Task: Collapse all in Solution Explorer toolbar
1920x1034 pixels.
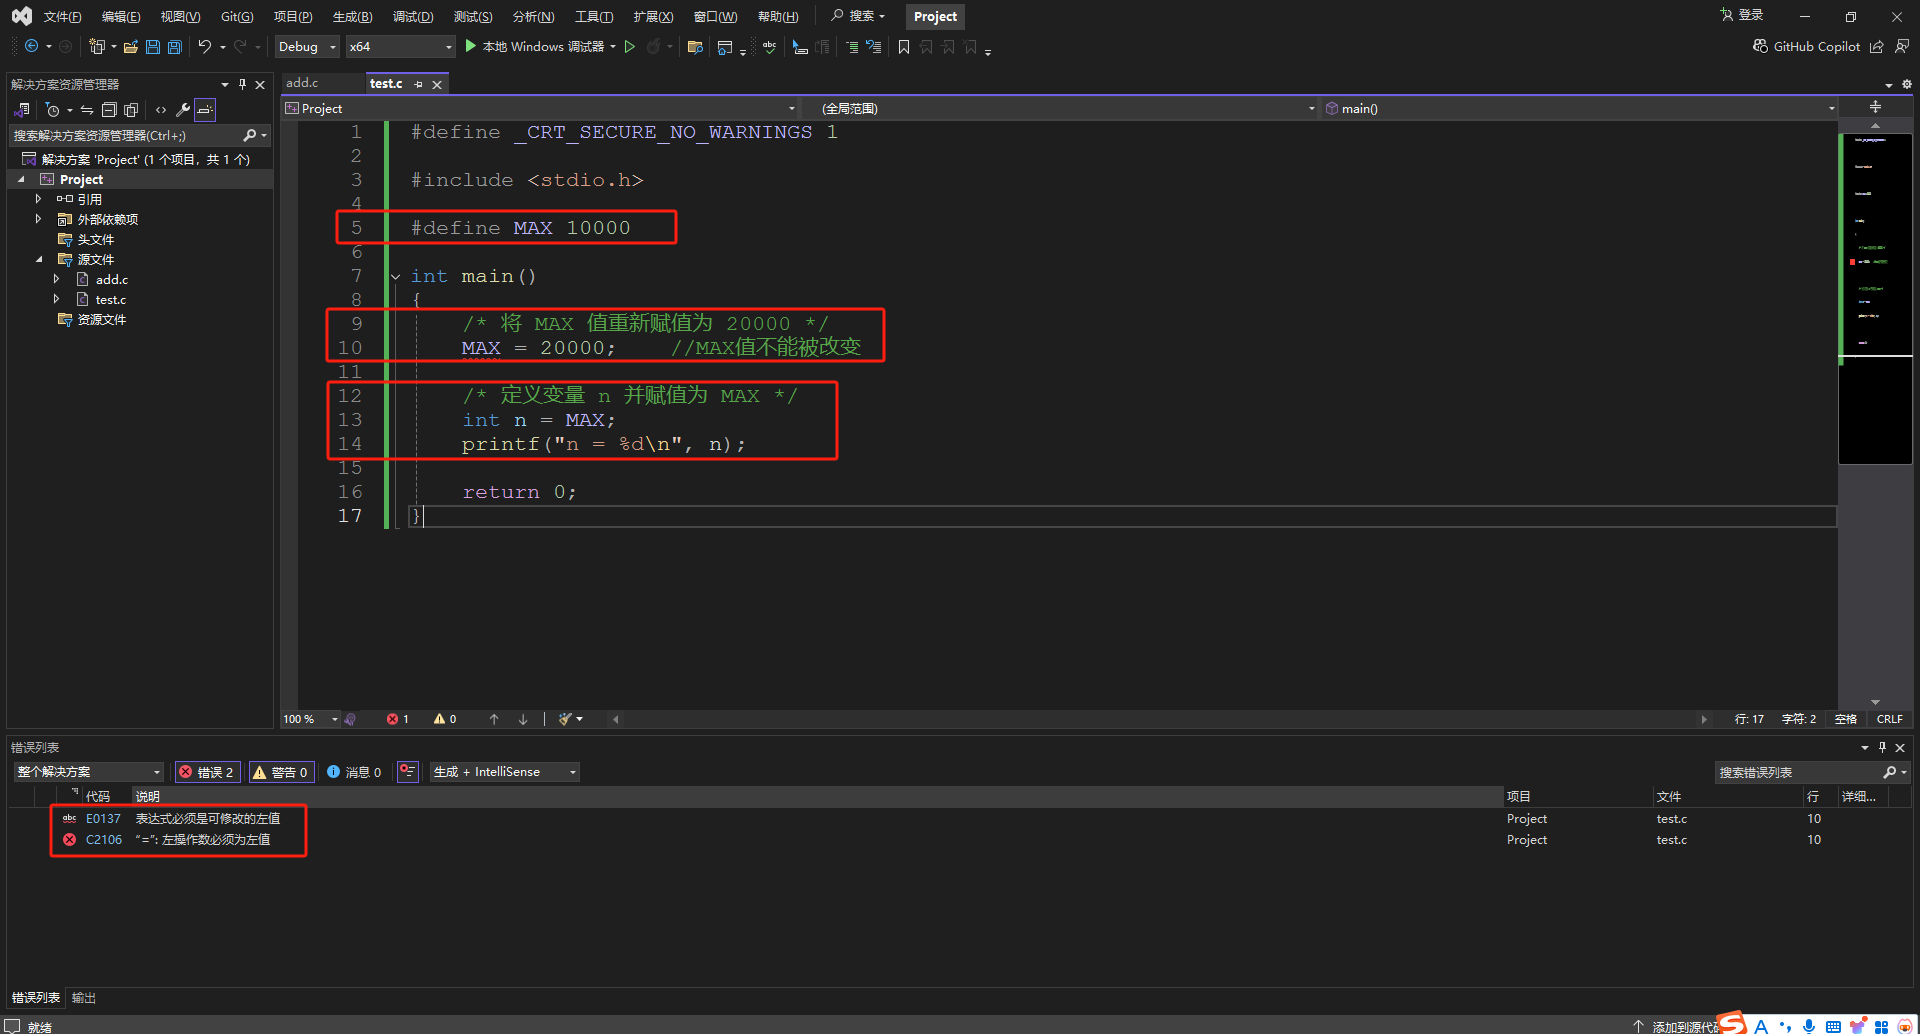Action: tap(109, 110)
